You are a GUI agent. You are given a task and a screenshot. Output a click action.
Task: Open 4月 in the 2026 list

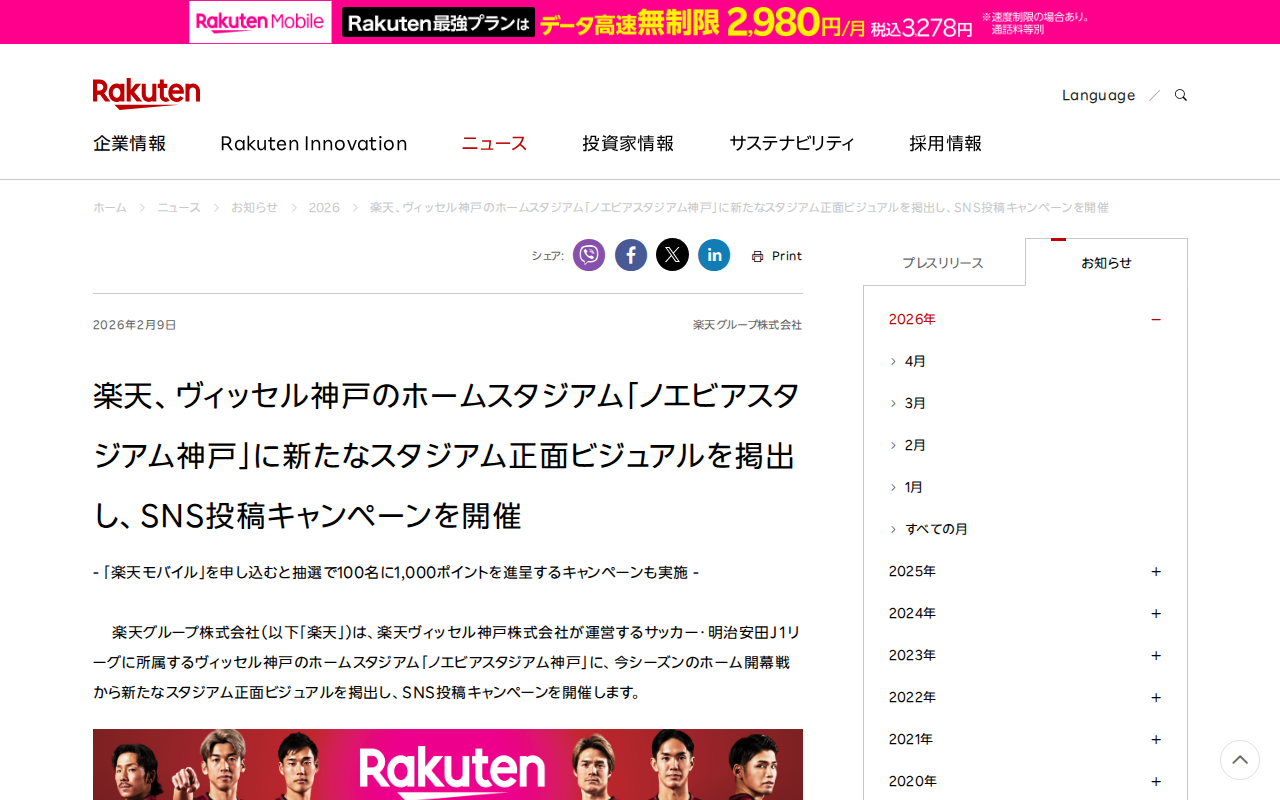coord(915,361)
